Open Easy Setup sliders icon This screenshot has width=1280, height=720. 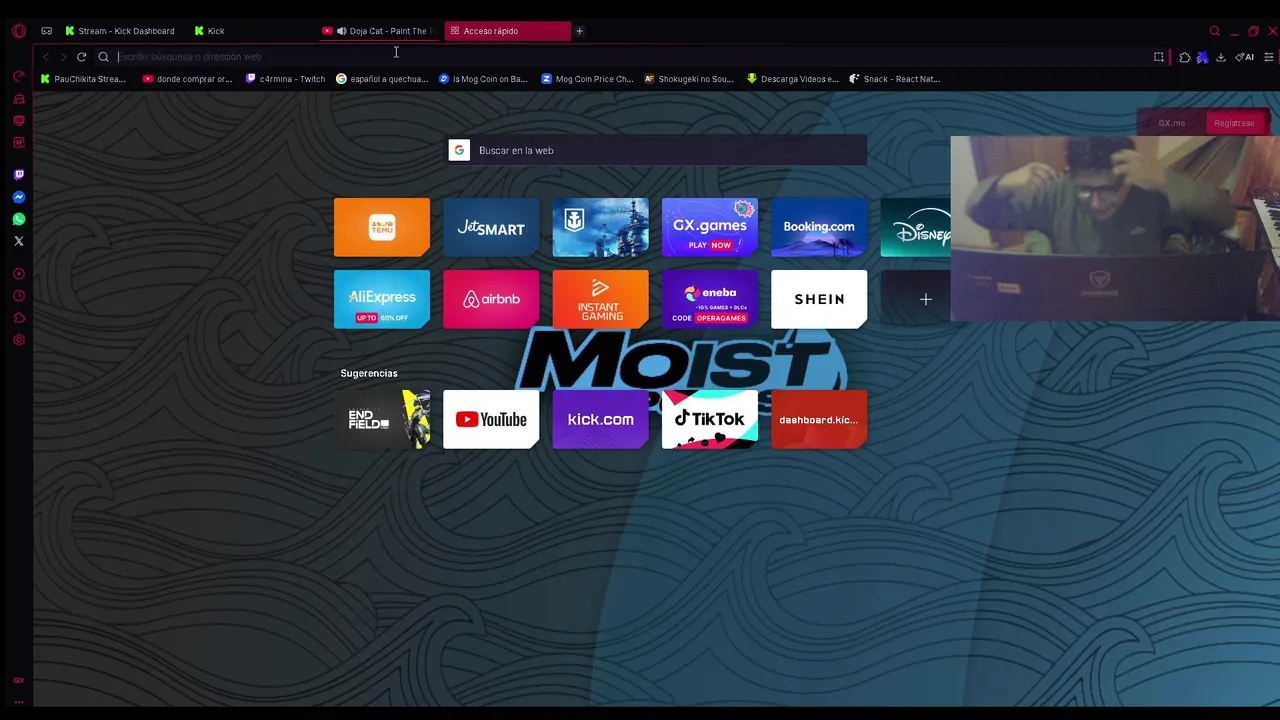tap(1269, 57)
